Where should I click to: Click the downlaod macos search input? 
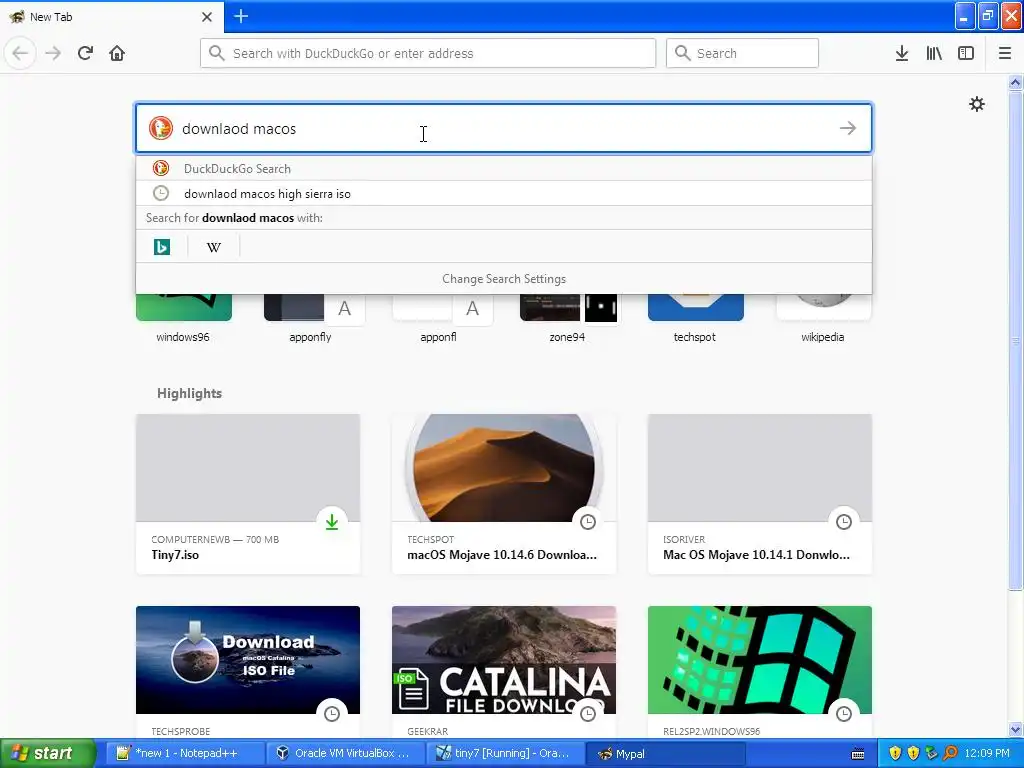click(x=503, y=128)
